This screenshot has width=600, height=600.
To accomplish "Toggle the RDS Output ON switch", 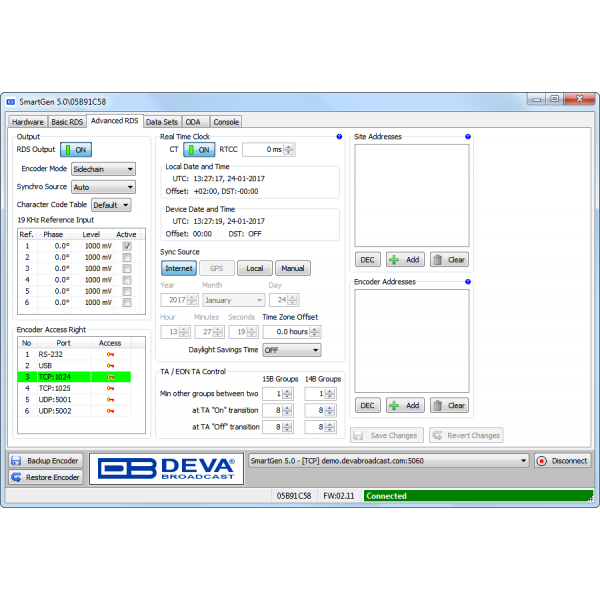I will pos(76,150).
